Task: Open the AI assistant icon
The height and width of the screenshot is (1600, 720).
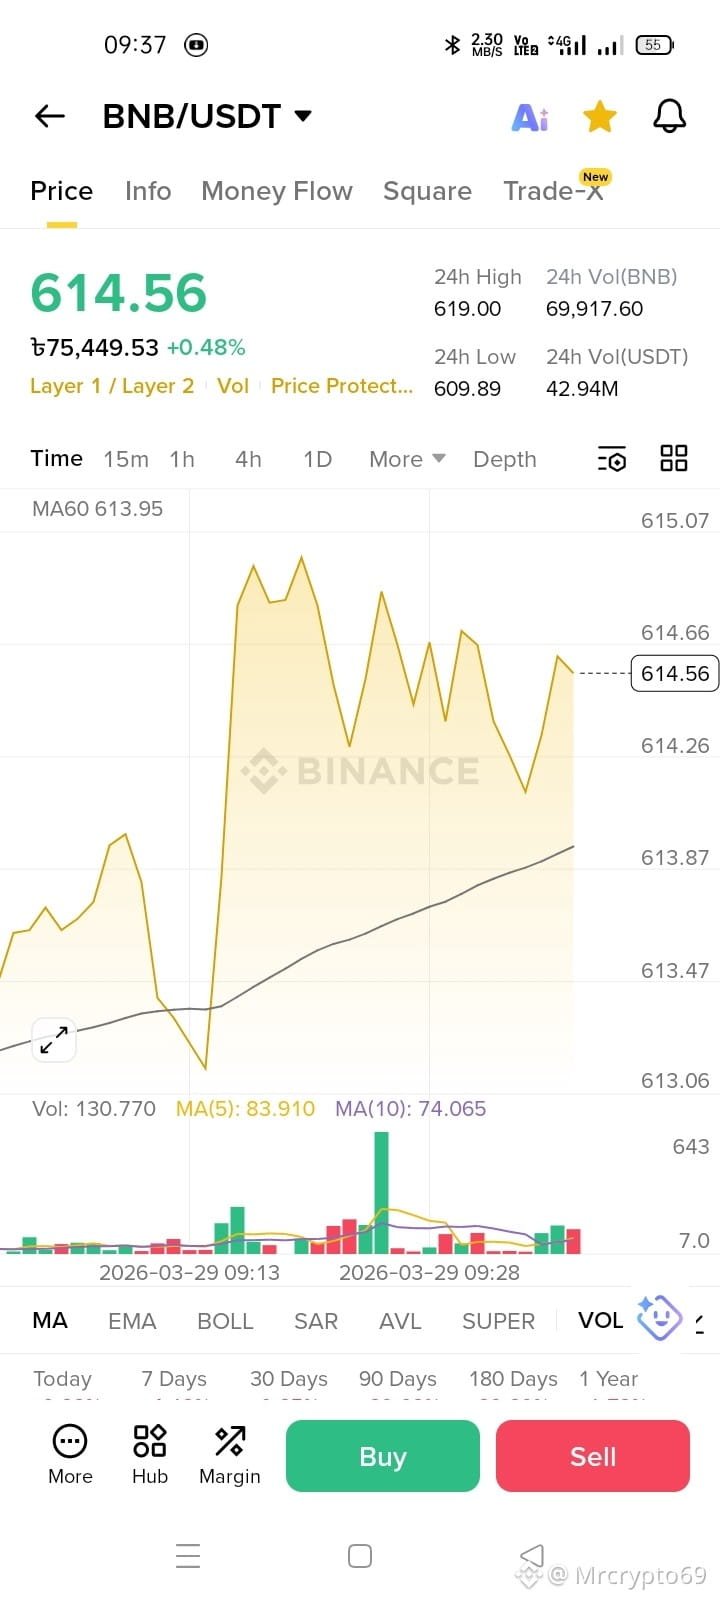Action: click(530, 117)
